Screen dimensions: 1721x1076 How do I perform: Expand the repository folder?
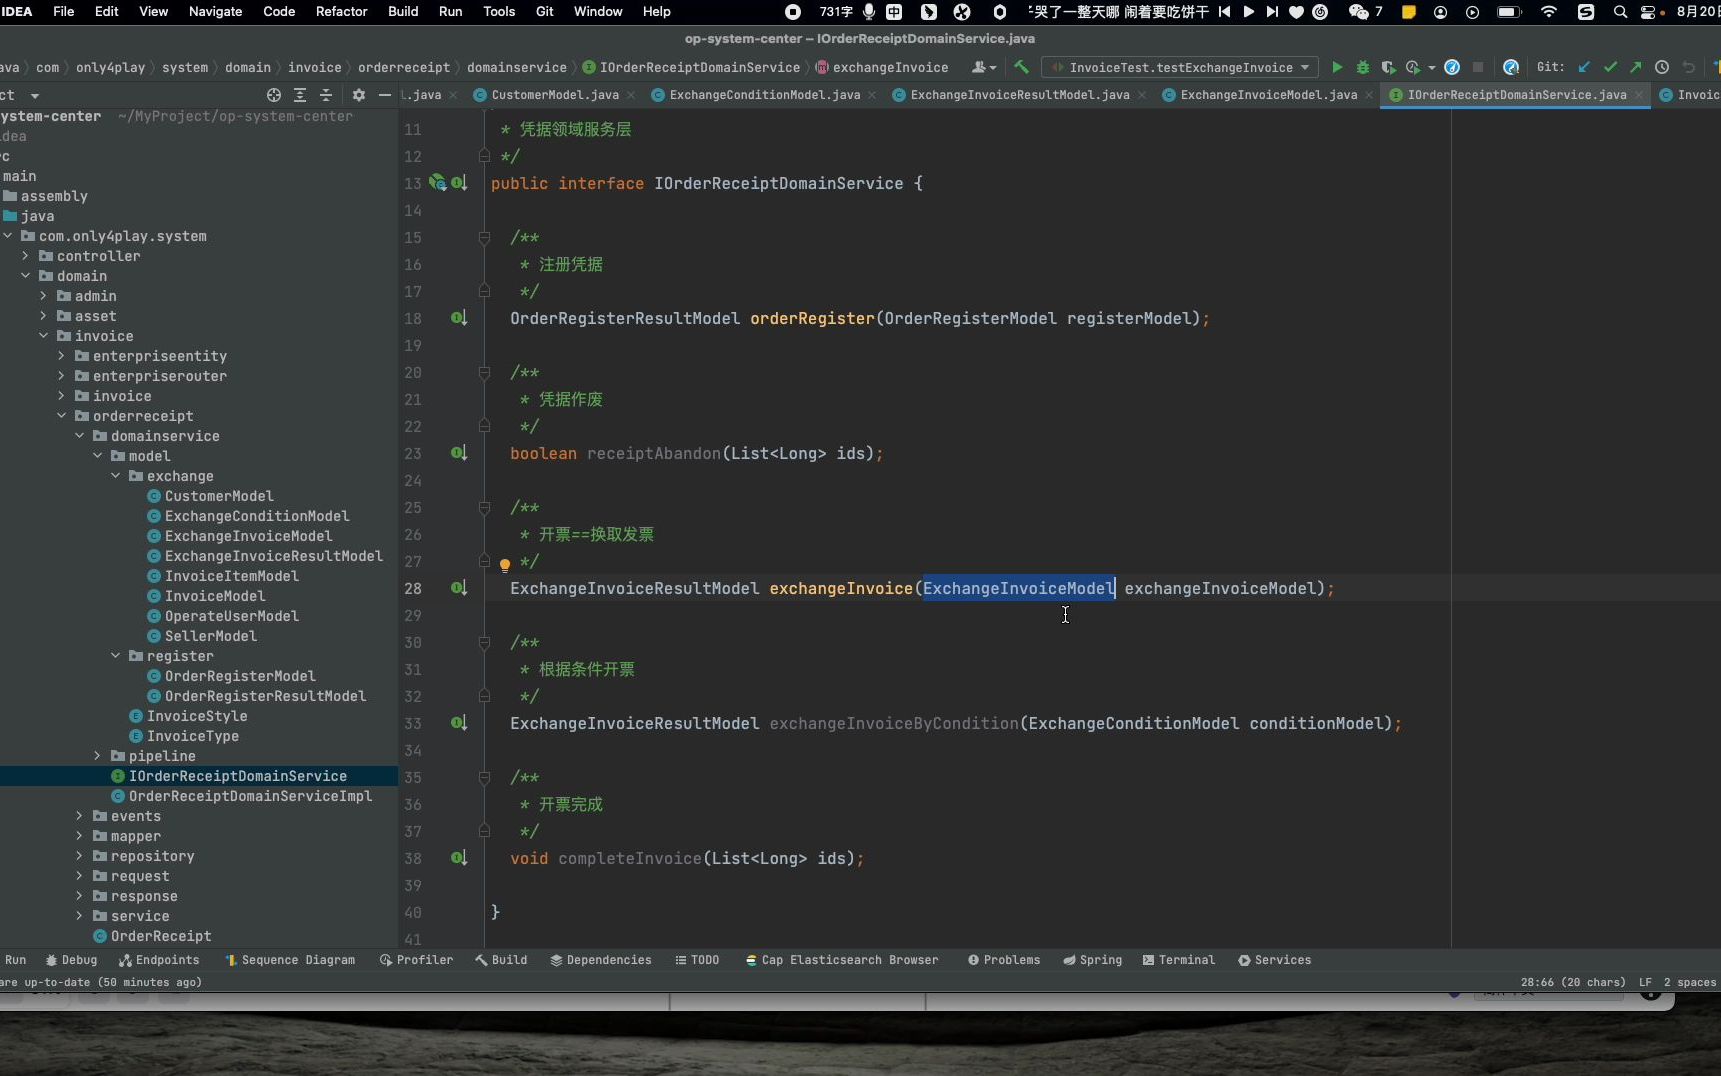[x=80, y=856]
